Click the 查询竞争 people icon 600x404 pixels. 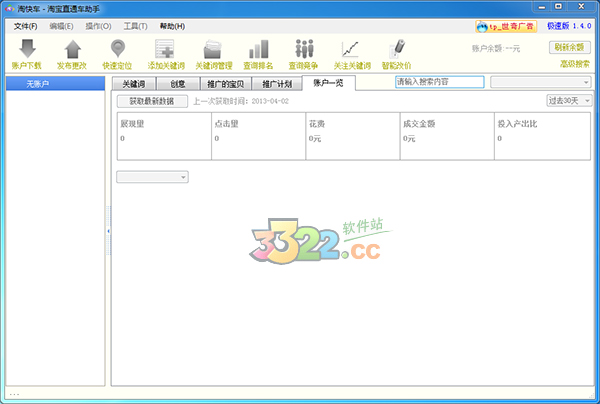click(x=304, y=49)
